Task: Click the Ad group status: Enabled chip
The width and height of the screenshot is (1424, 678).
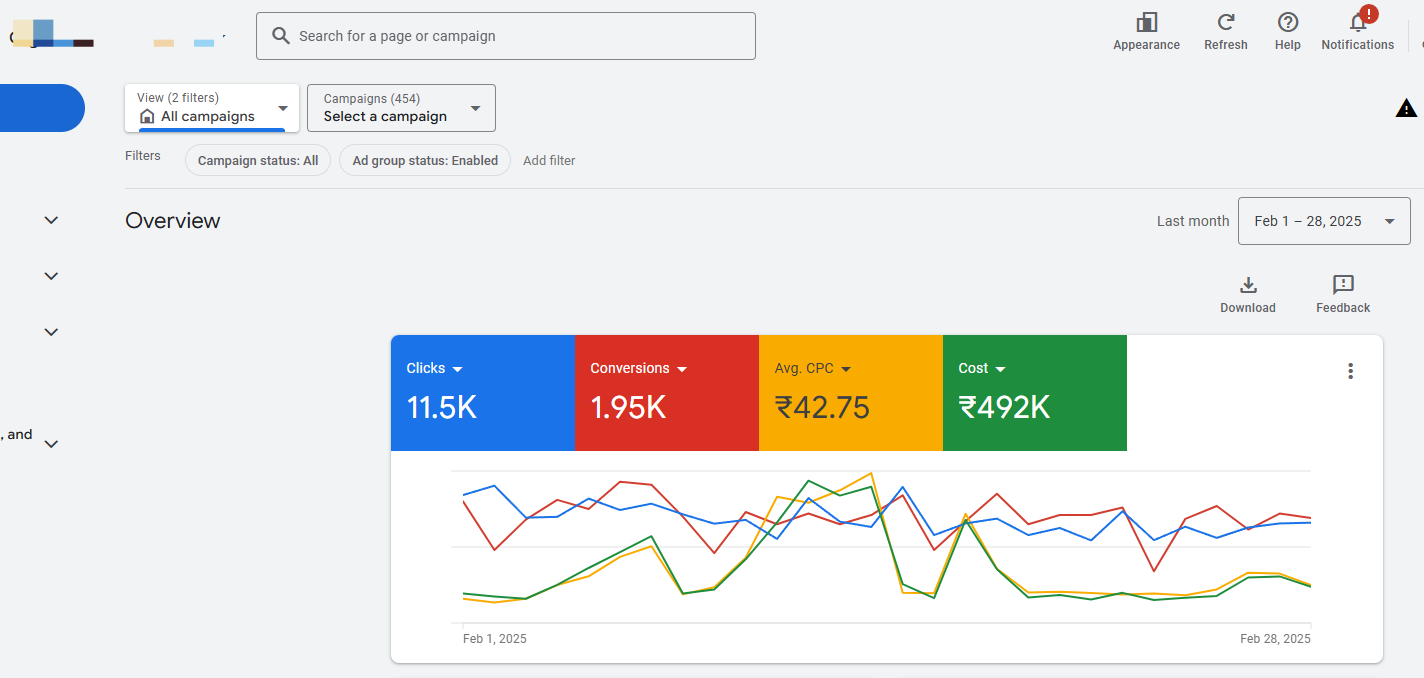Action: 425,160
